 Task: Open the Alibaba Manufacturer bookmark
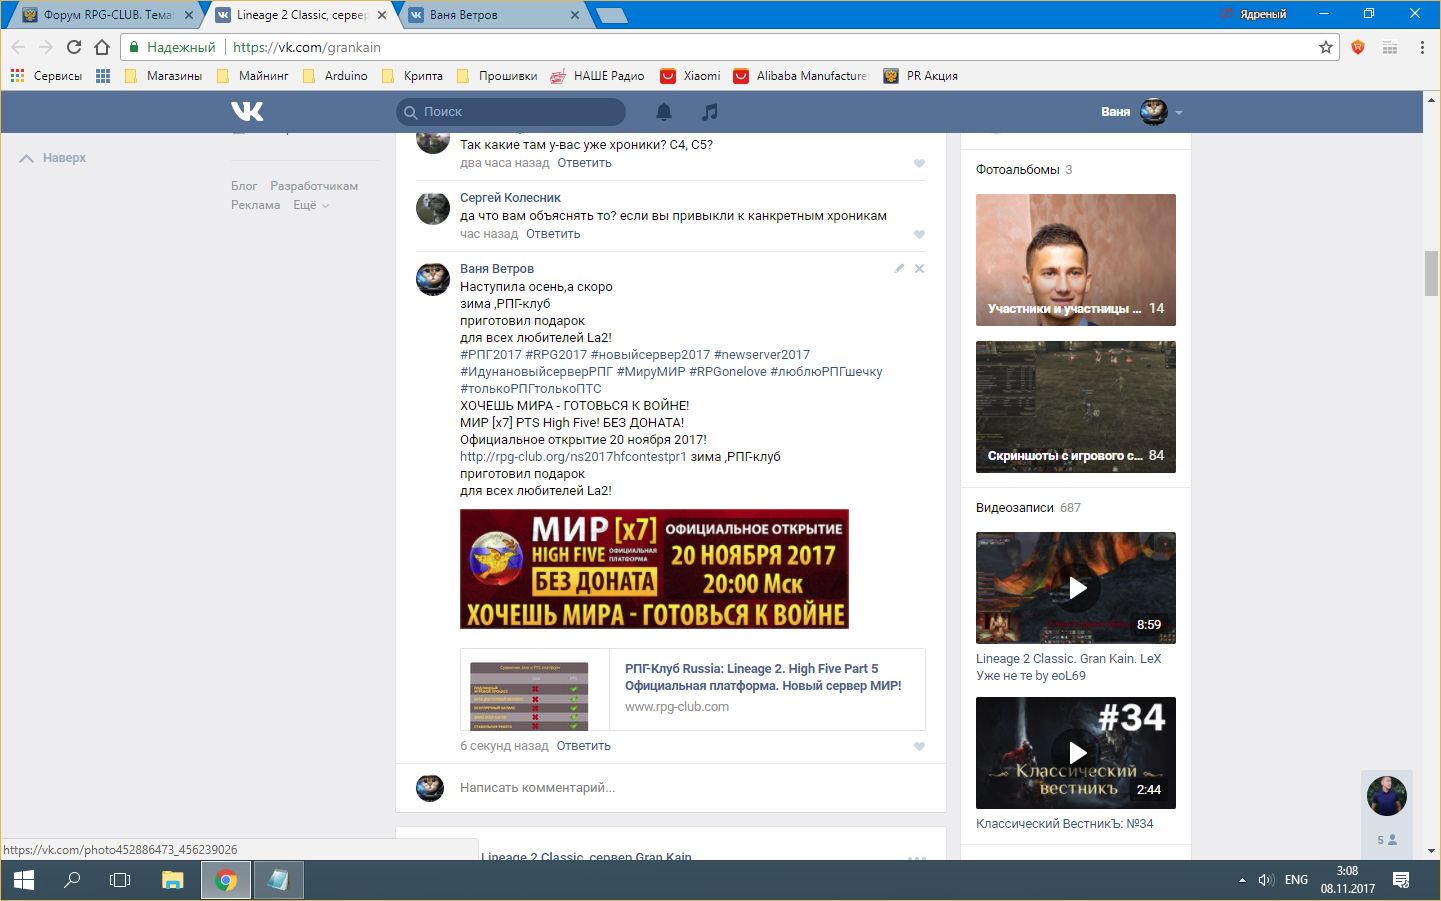(x=801, y=76)
